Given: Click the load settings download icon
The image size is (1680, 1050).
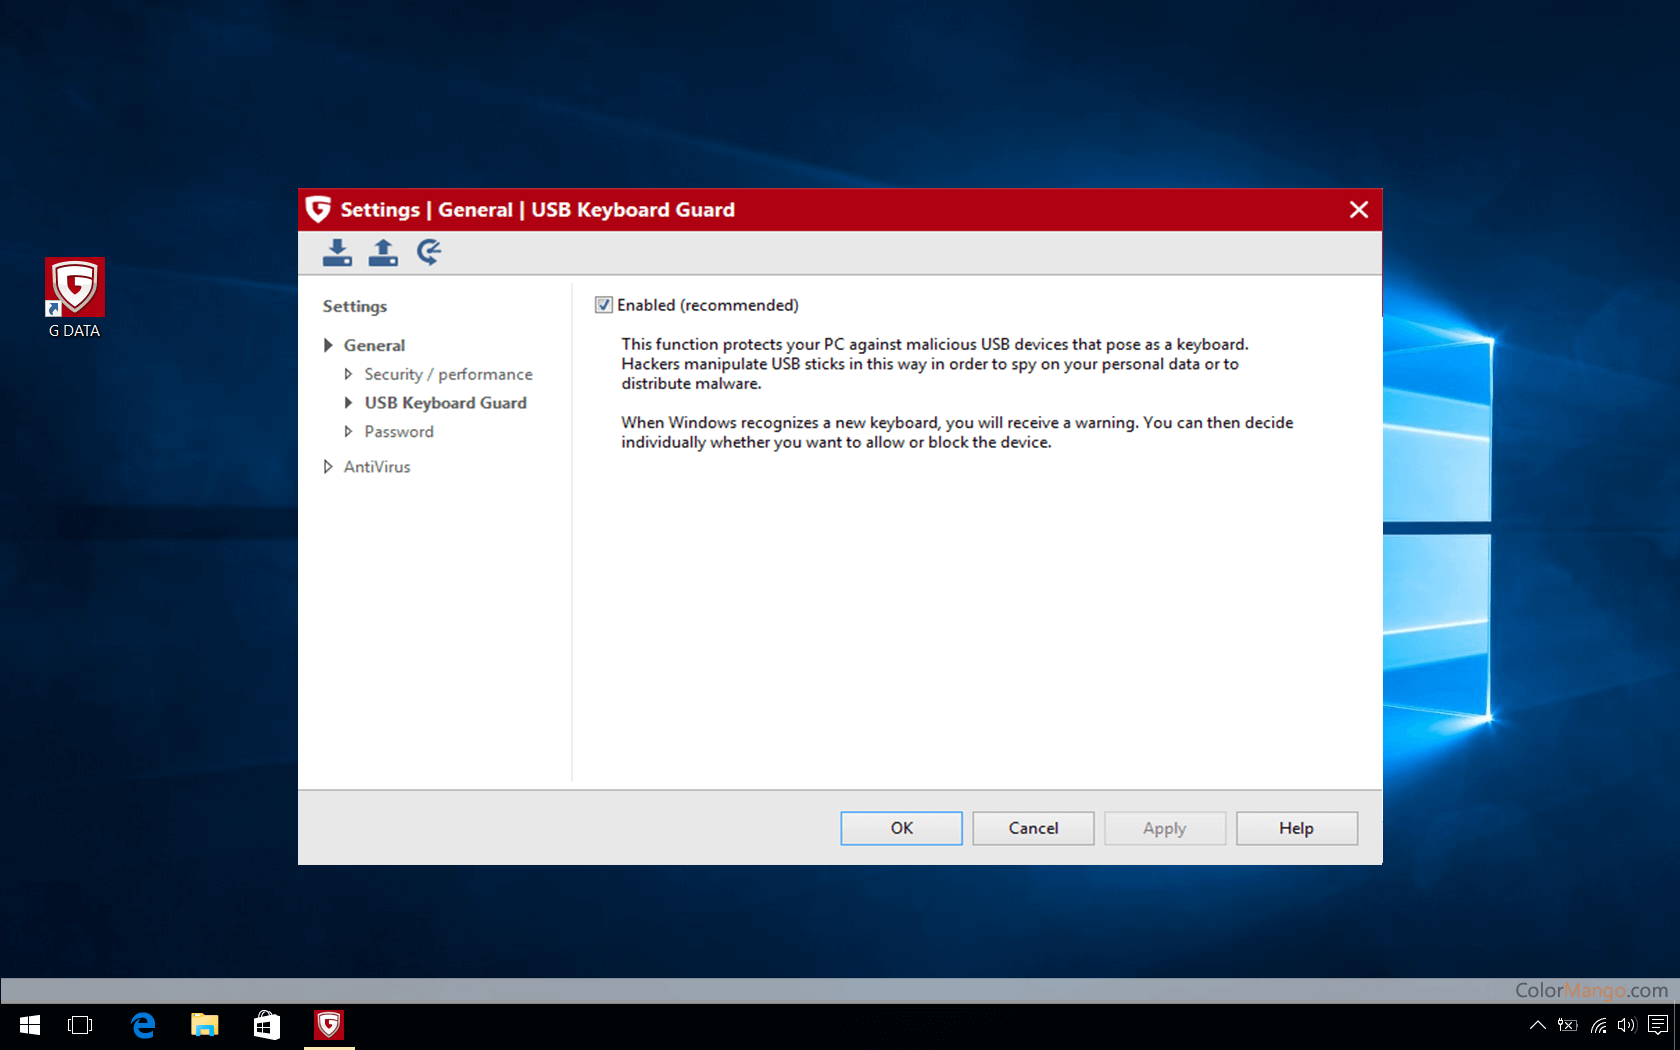Looking at the screenshot, I should tap(337, 252).
